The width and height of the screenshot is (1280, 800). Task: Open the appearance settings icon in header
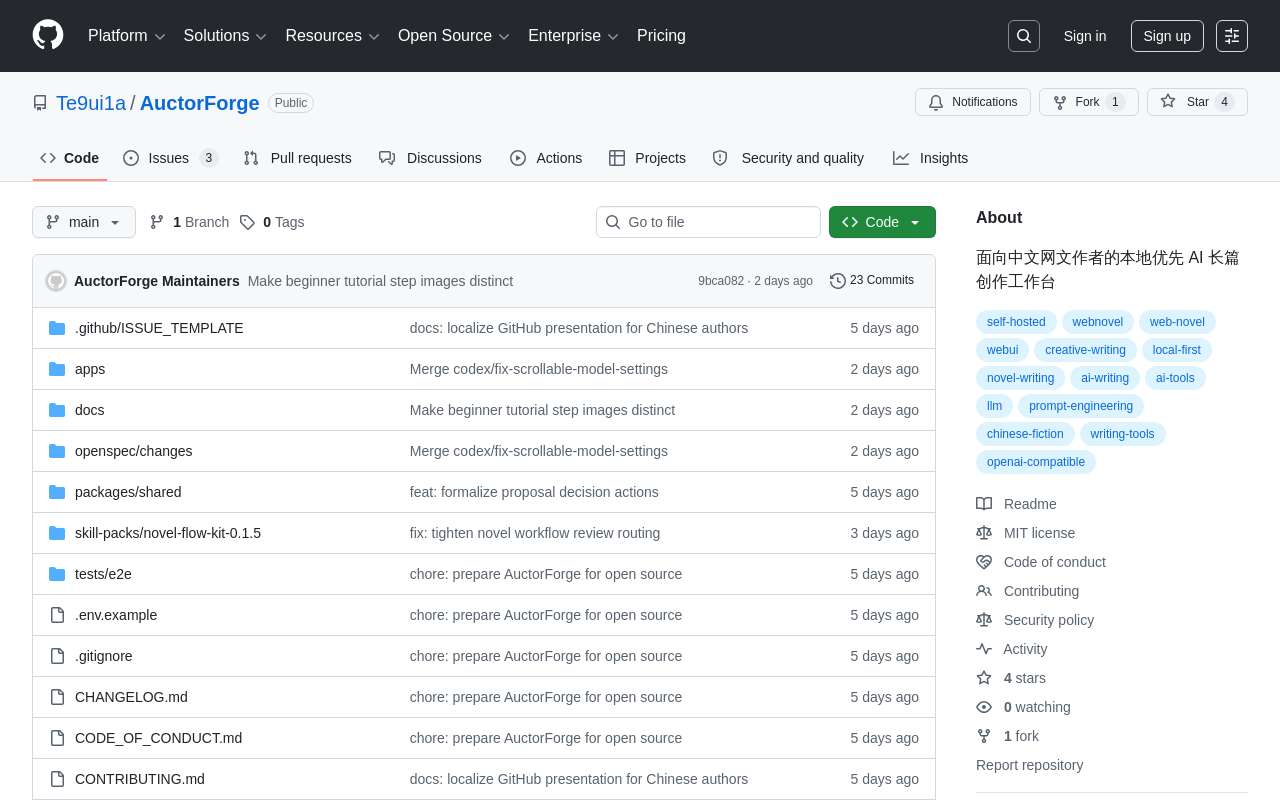point(1232,36)
